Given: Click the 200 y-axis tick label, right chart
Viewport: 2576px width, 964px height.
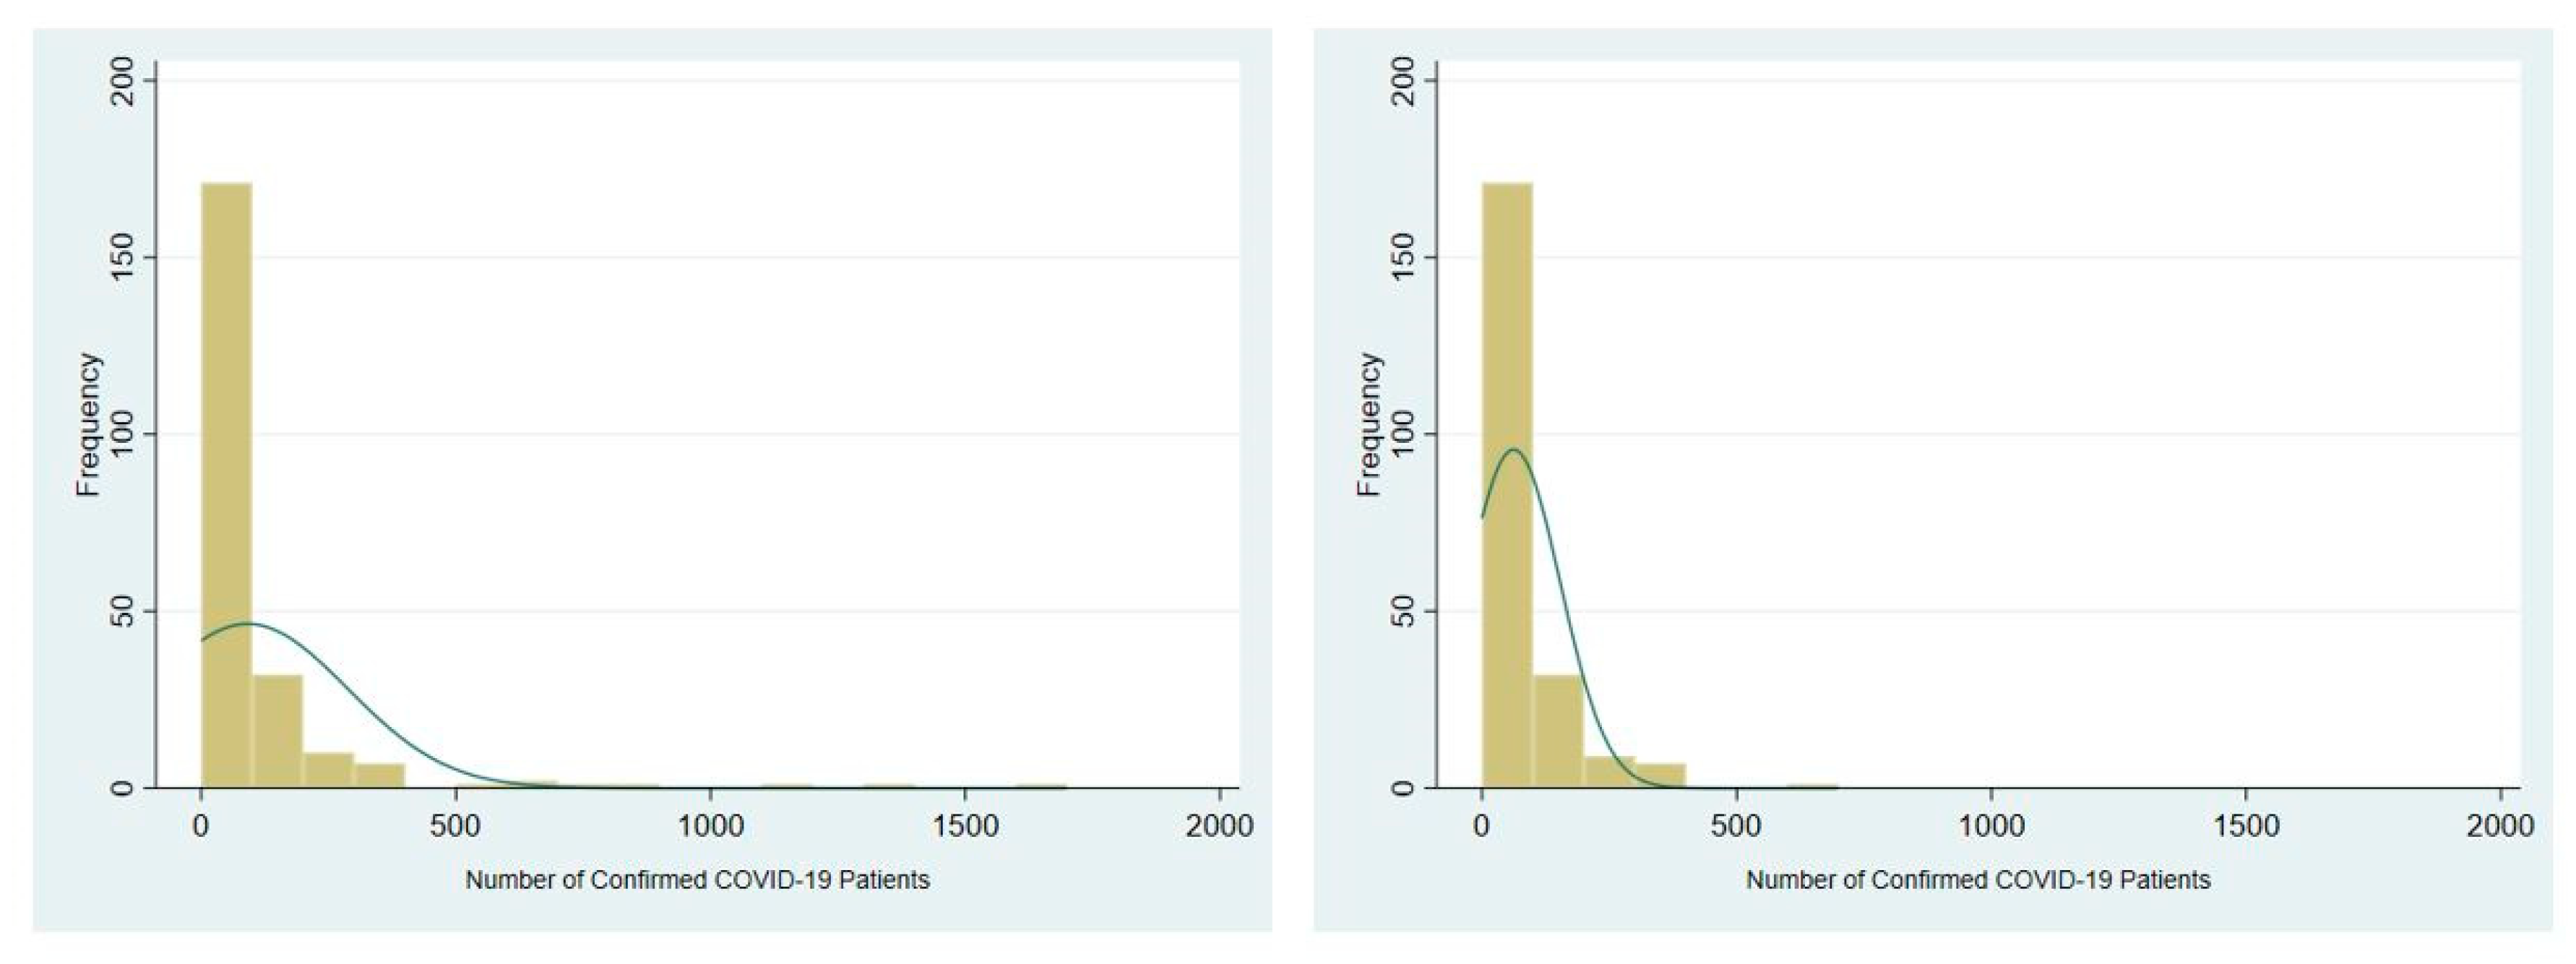Looking at the screenshot, I should pos(1402,80).
